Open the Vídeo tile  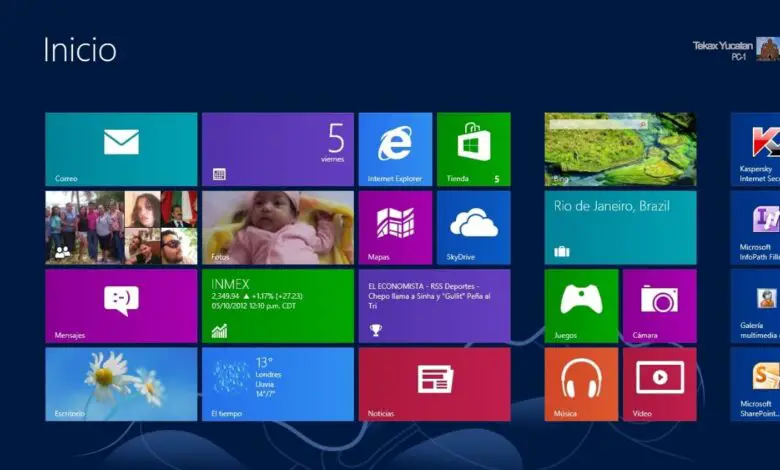coord(660,384)
